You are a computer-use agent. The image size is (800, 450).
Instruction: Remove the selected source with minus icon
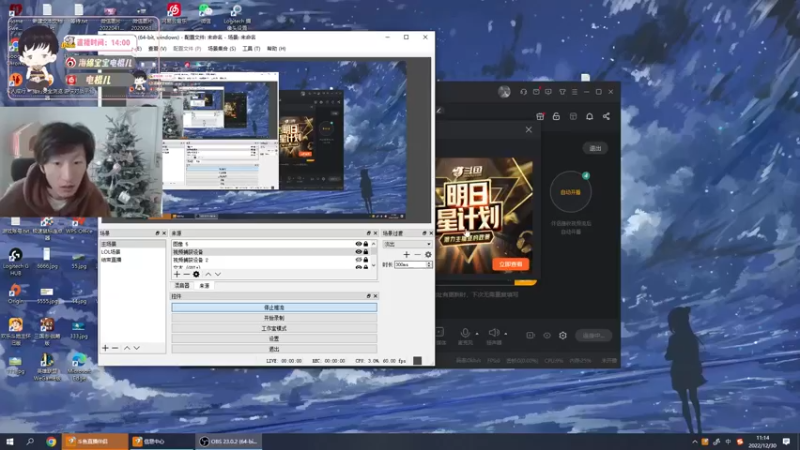pyautogui.click(x=186, y=274)
